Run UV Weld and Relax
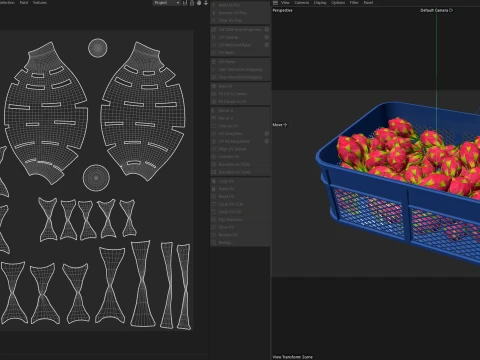Screen dimensions: 480x360 (237, 45)
